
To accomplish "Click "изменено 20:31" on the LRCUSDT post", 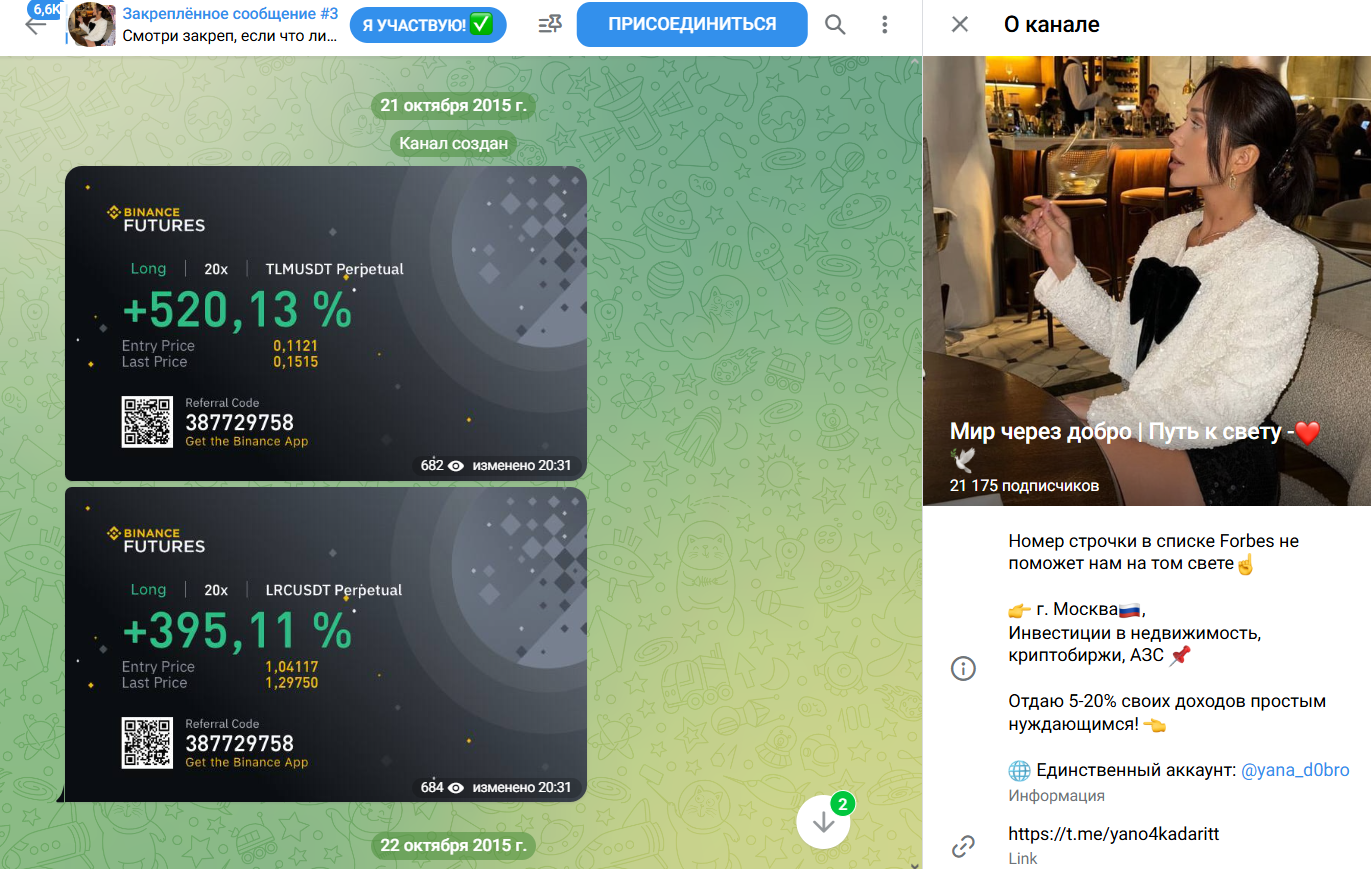I will click(522, 787).
